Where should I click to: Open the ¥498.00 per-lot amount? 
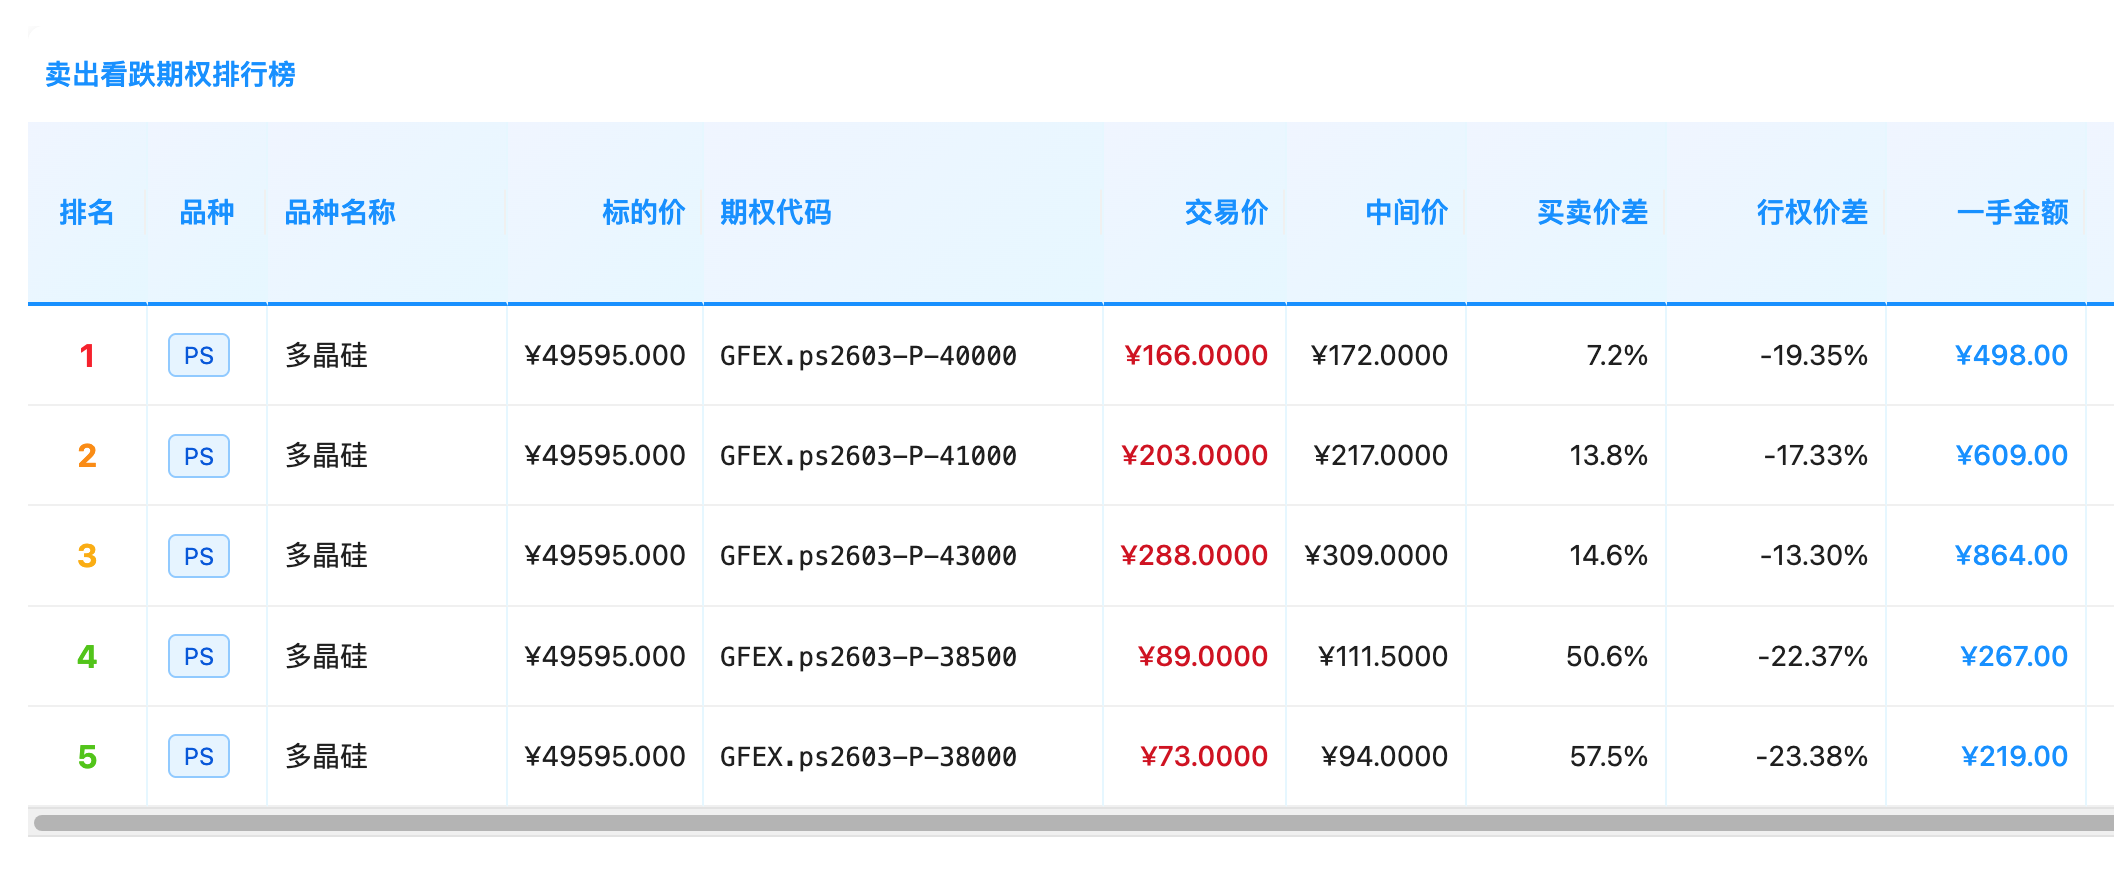[2010, 355]
